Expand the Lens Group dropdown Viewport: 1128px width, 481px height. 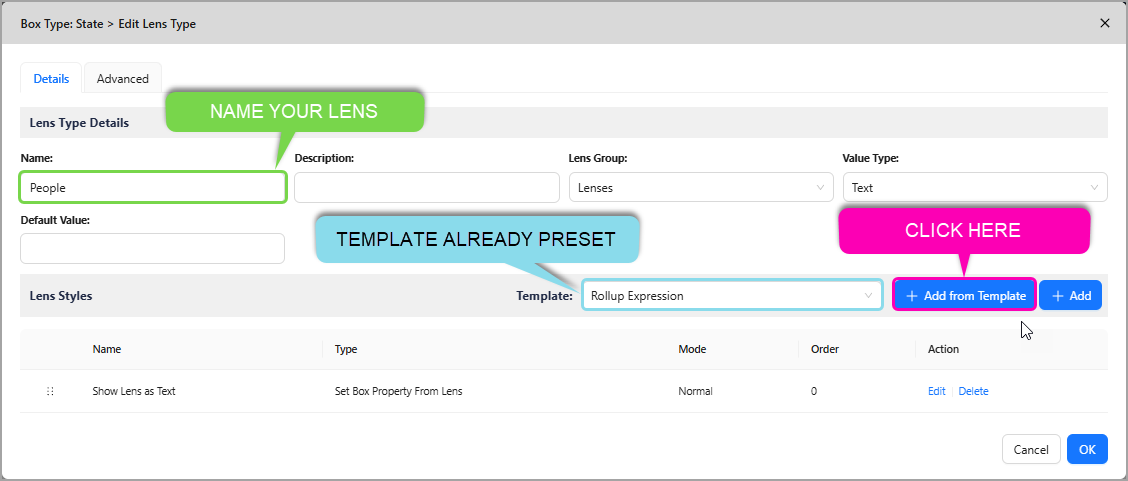pyautogui.click(x=700, y=187)
